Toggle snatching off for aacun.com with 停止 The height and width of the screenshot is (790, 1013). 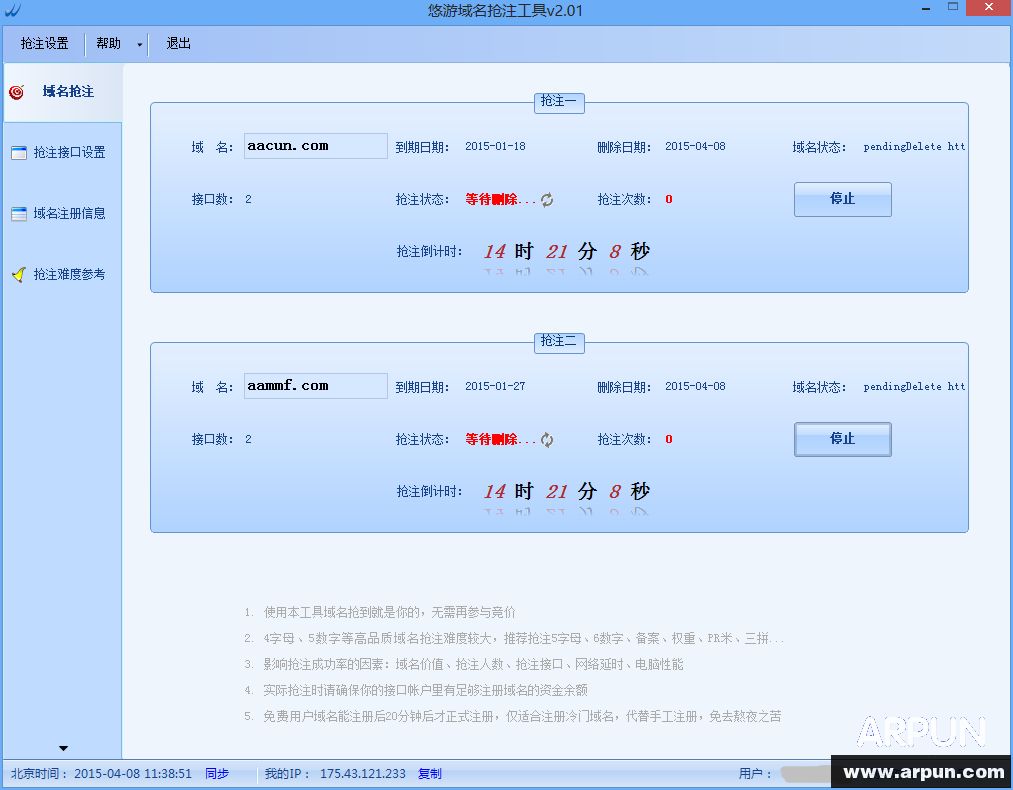coord(842,199)
